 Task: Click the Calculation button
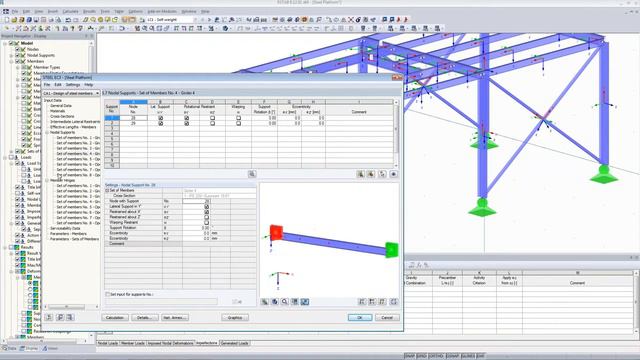click(x=115, y=318)
